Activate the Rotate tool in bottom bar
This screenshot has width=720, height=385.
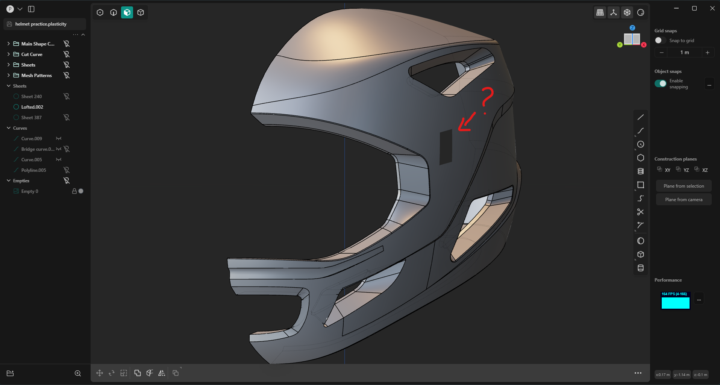pyautogui.click(x=112, y=373)
